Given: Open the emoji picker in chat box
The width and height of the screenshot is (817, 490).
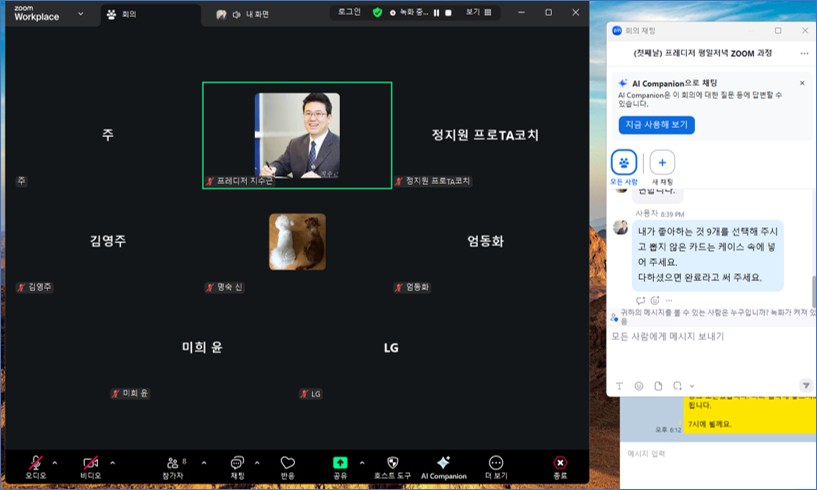Looking at the screenshot, I should [638, 385].
